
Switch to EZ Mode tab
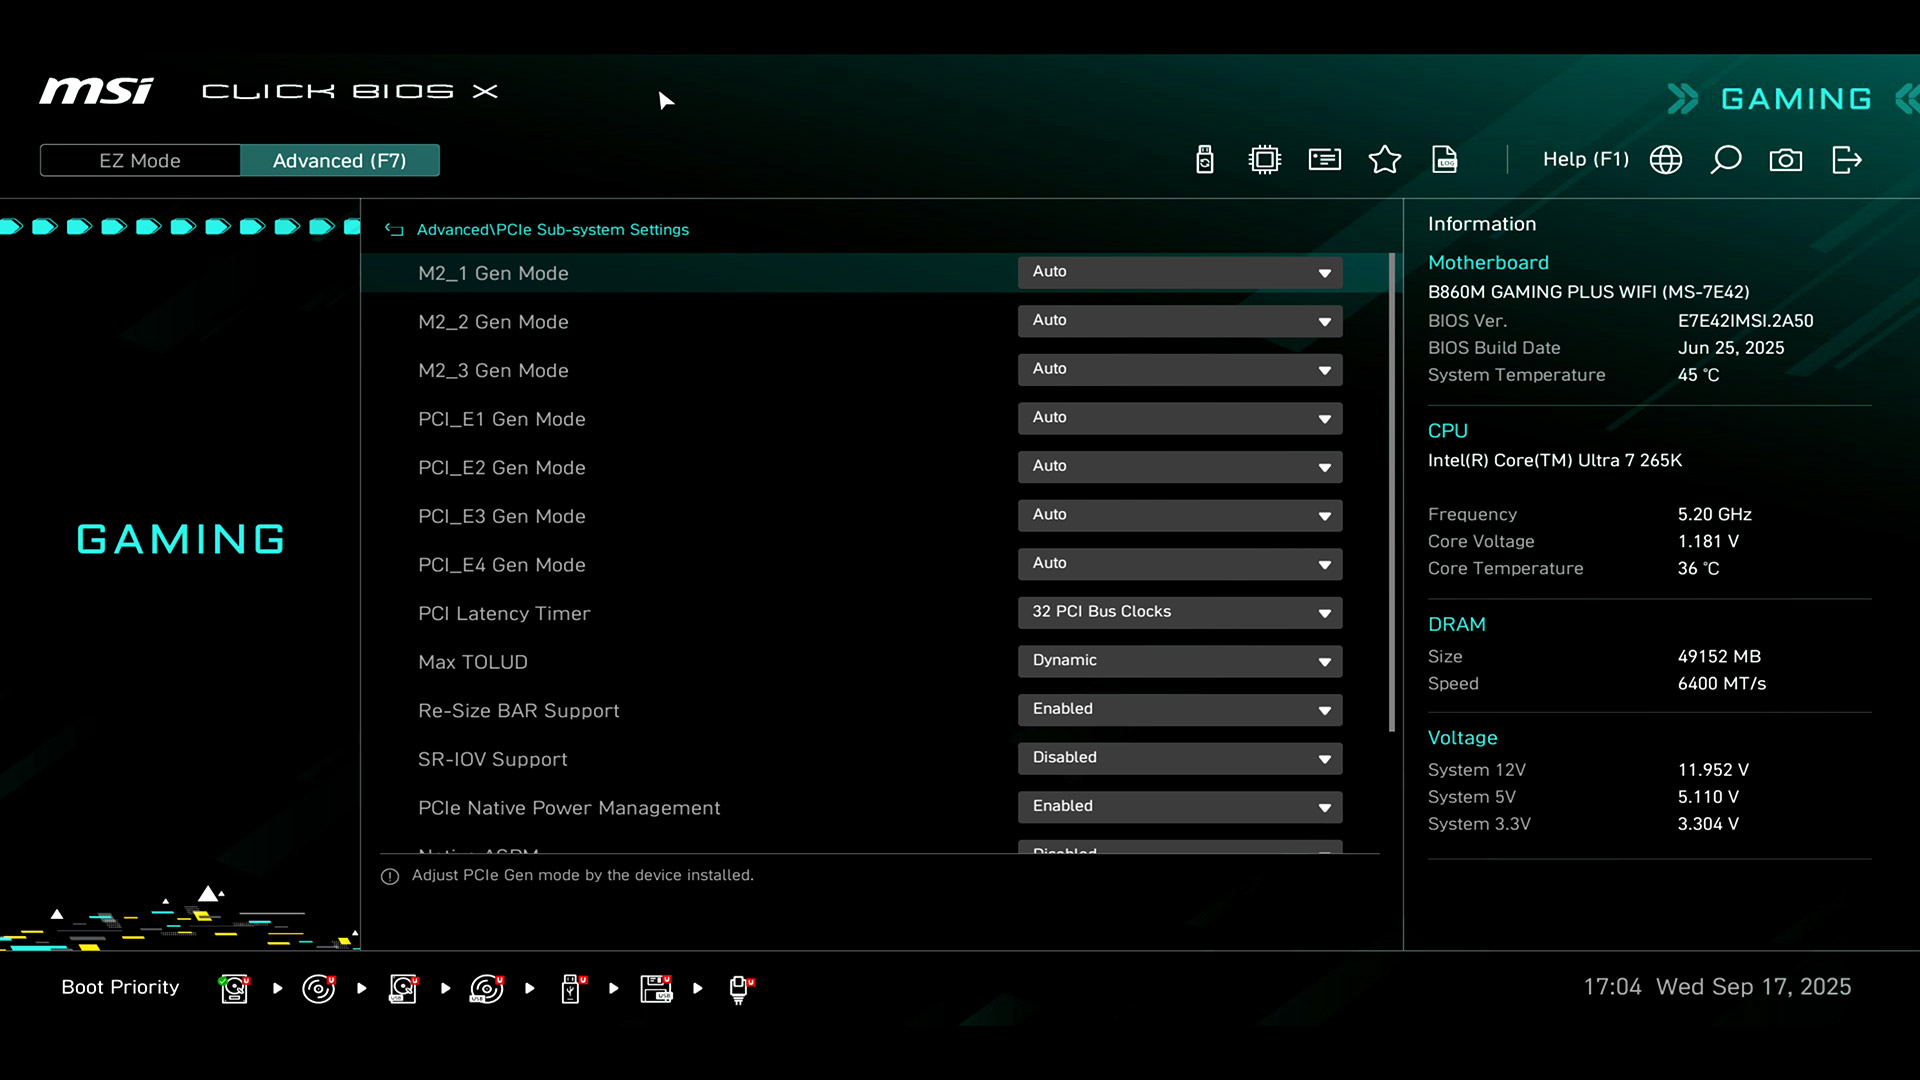(x=140, y=161)
